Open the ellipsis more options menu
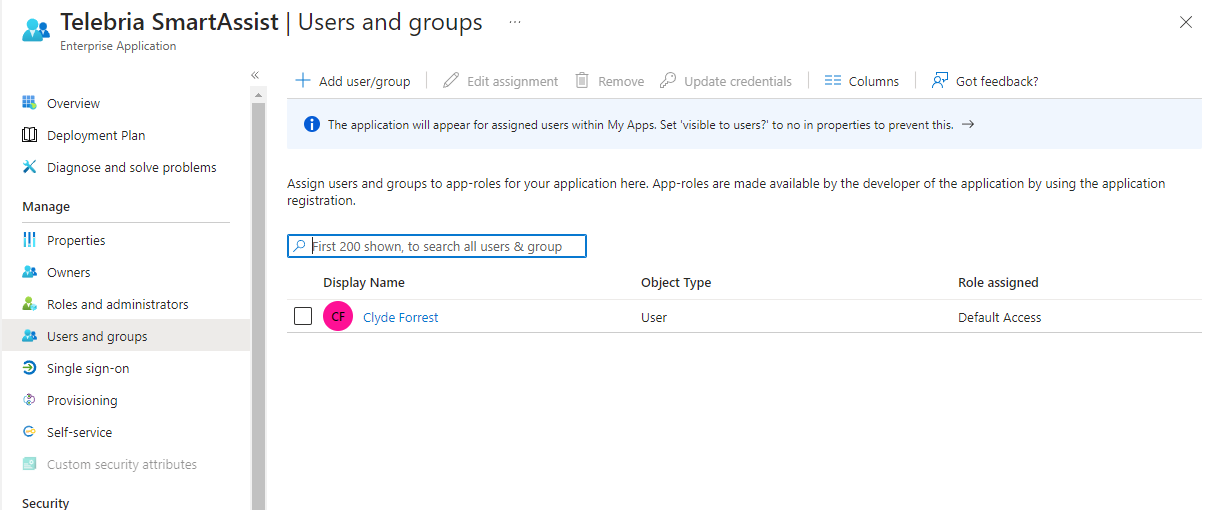Screen dimensions: 1212x510 click(x=514, y=21)
